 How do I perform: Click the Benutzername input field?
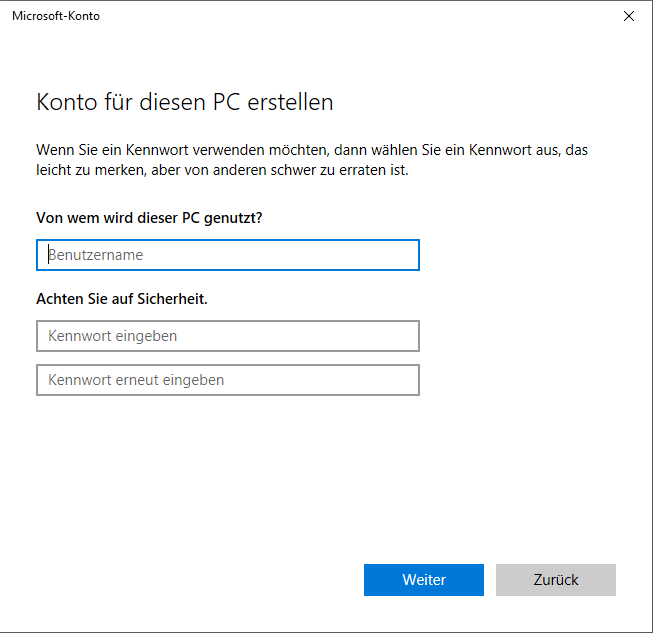tap(227, 255)
